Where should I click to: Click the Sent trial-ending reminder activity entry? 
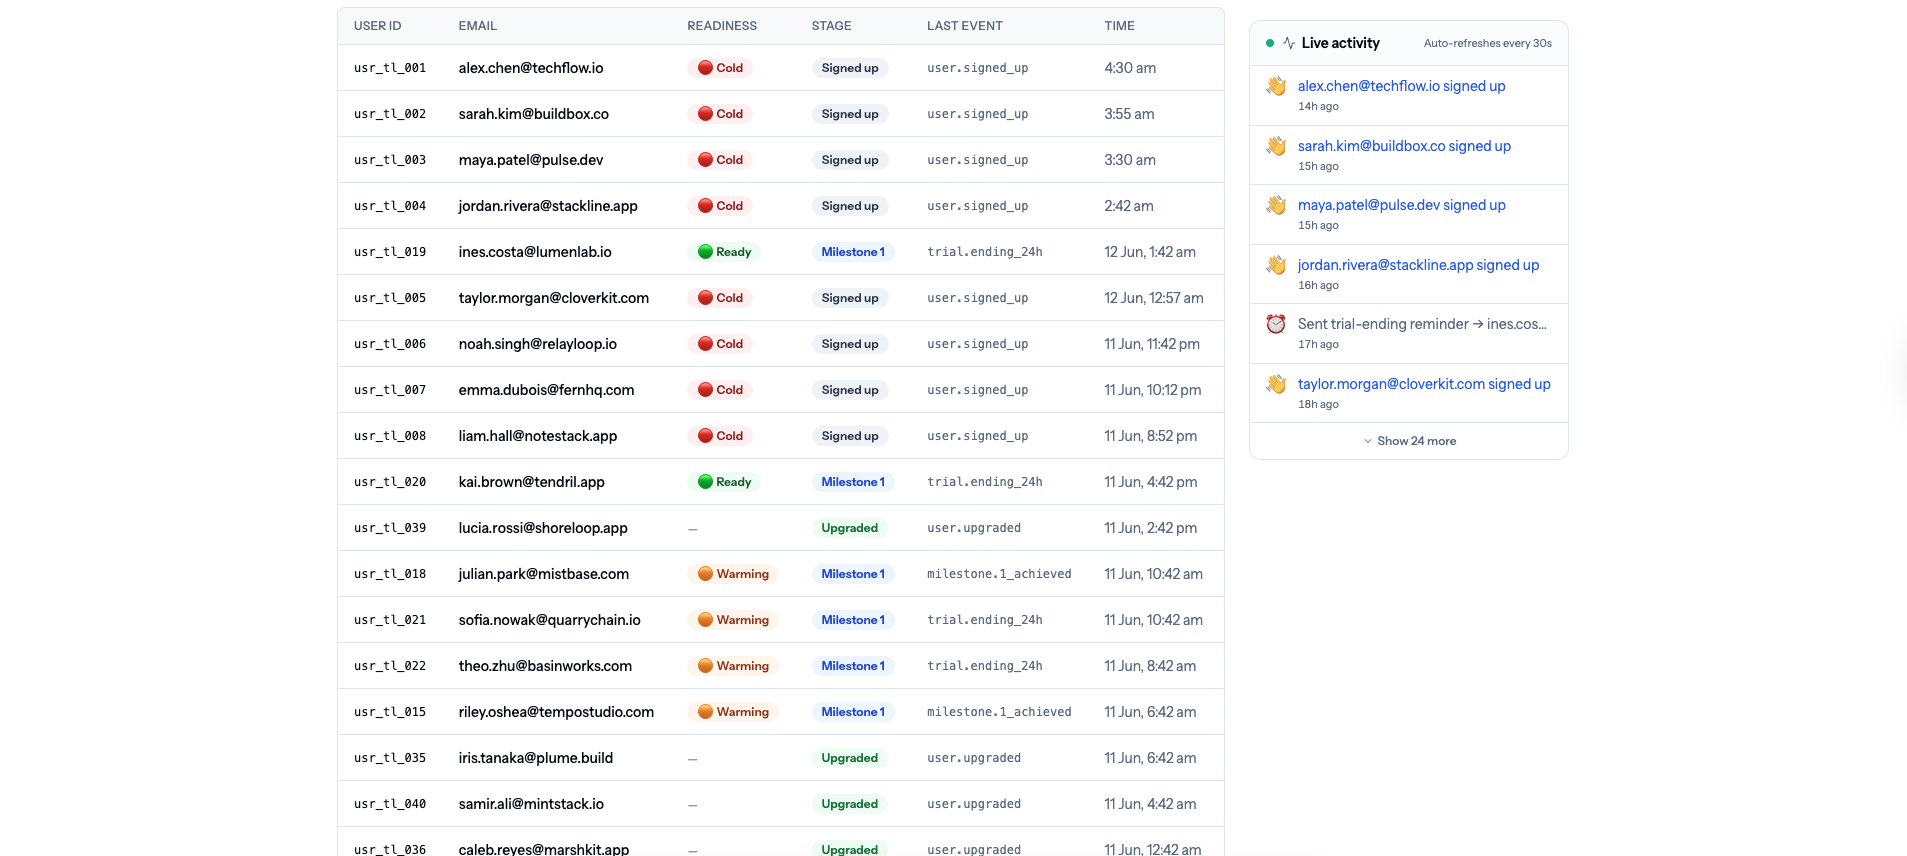1409,333
